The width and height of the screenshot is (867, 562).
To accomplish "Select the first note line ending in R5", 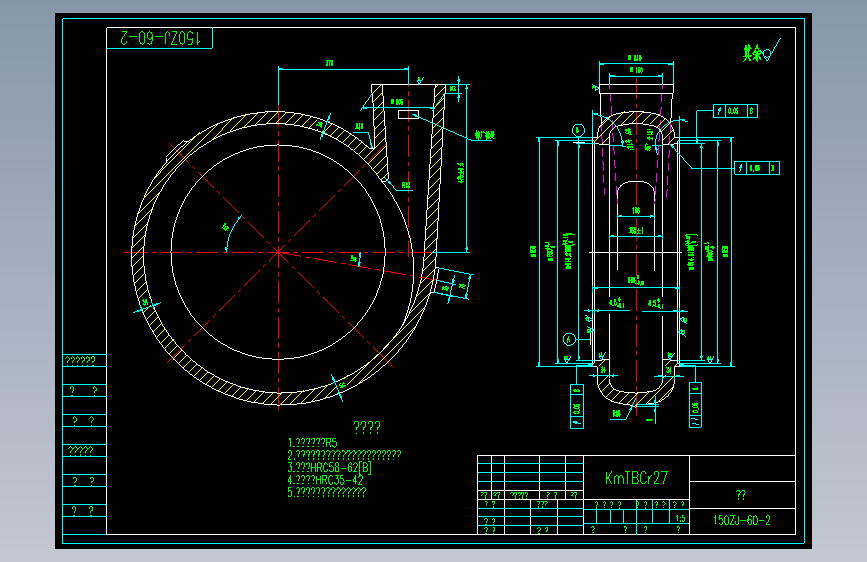I will click(x=312, y=443).
